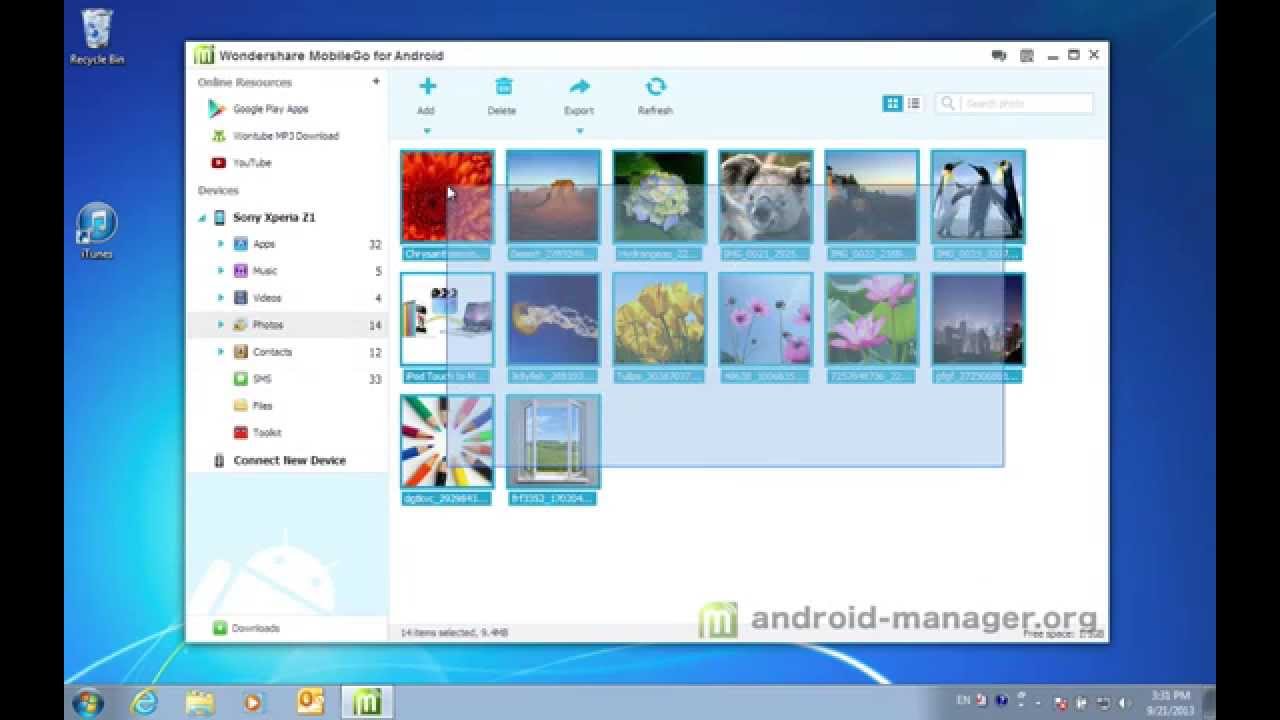This screenshot has height=720, width=1280.
Task: Expand the Contacts tree node
Action: coord(220,352)
